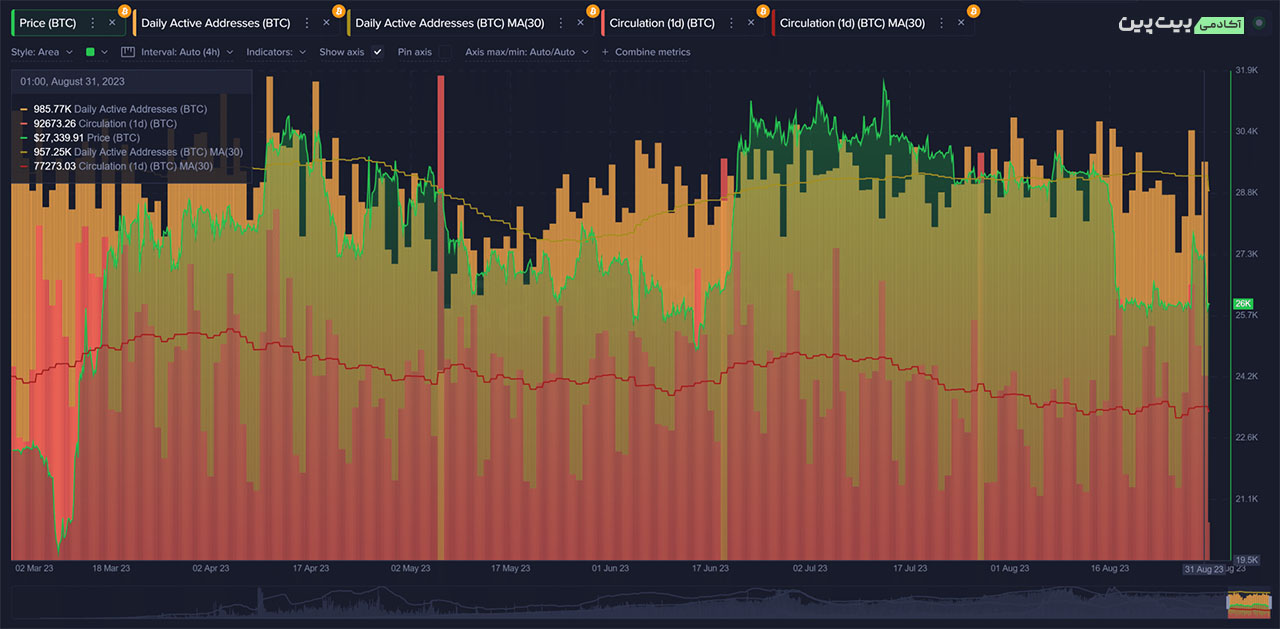Select the Daily Active Addresses (BTC) tab
This screenshot has width=1280, height=629.
(x=236, y=22)
